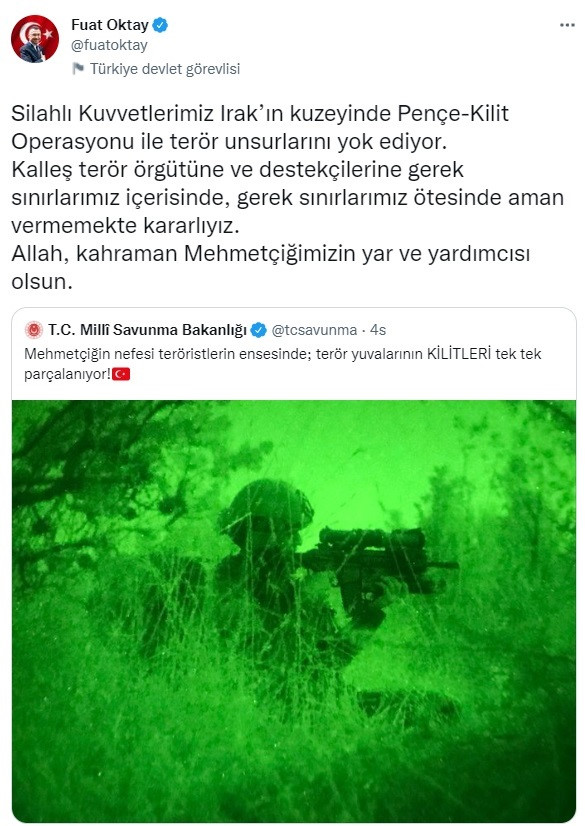Click the Millî Savunma Bakanlığı logo avatar
The height and width of the screenshot is (826, 585).
tap(34, 330)
